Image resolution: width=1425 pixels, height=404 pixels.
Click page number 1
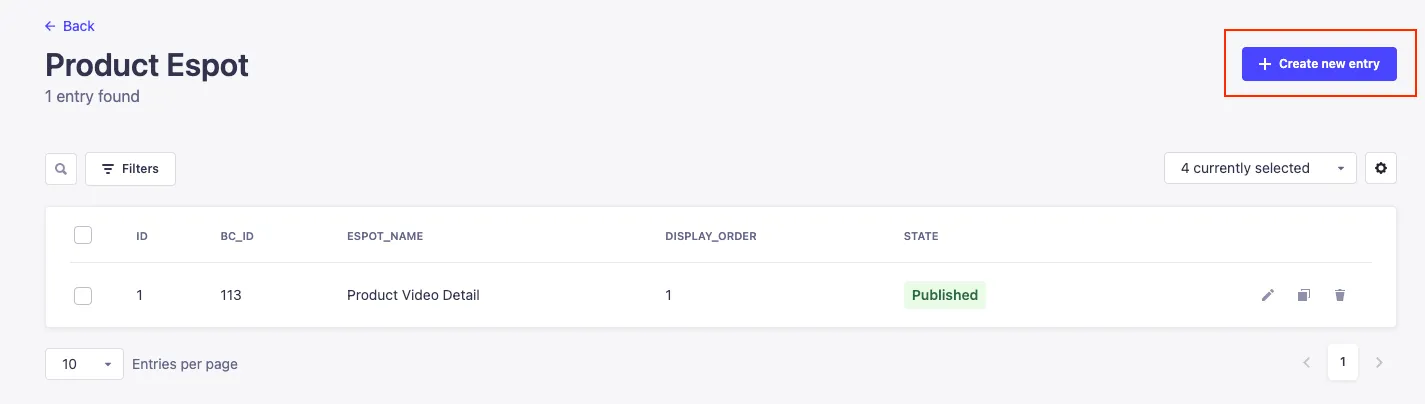click(x=1343, y=362)
